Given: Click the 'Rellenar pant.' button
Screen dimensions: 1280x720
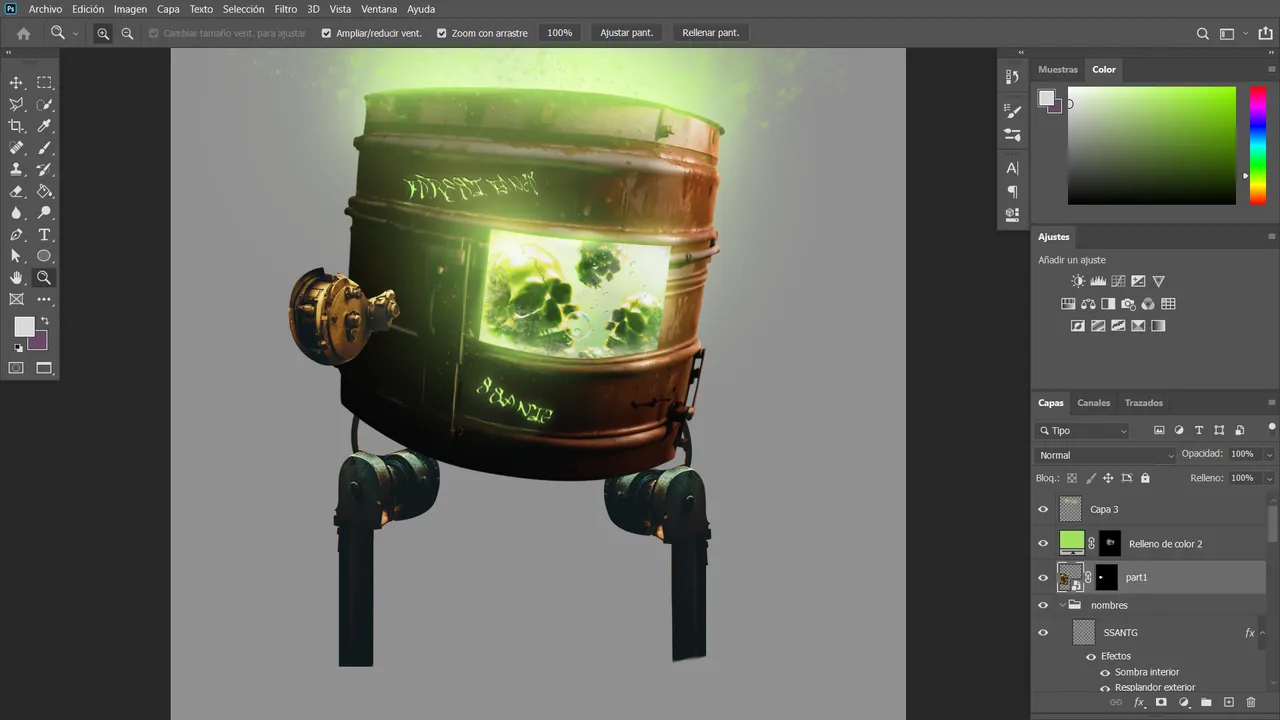Looking at the screenshot, I should (x=711, y=33).
